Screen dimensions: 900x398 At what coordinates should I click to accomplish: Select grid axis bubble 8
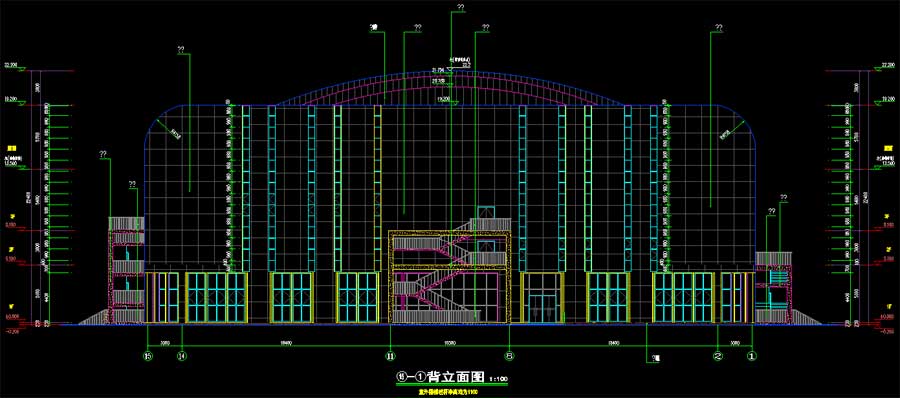click(x=510, y=356)
